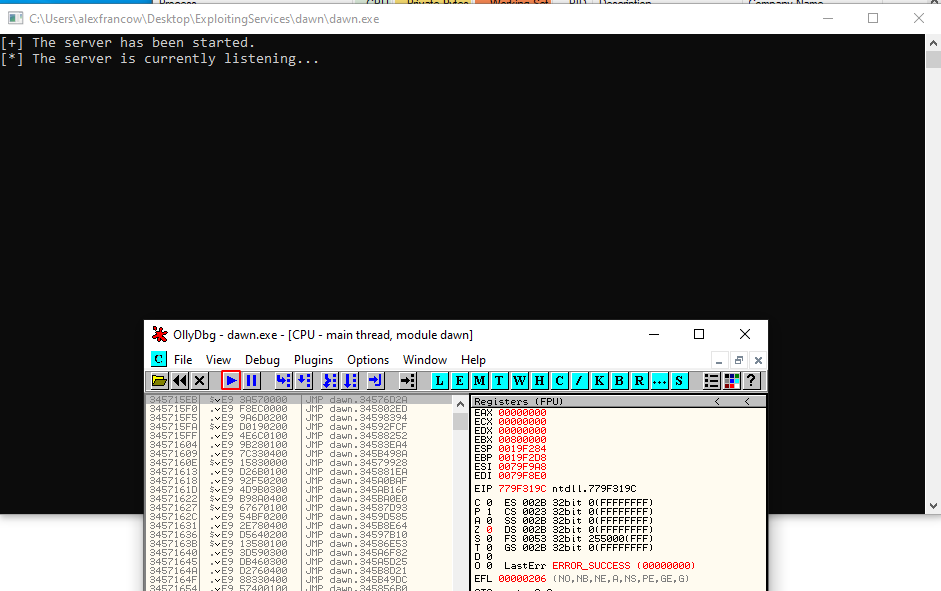941x591 pixels.
Task: Click the console window scrollbar thumb
Action: click(x=933, y=59)
